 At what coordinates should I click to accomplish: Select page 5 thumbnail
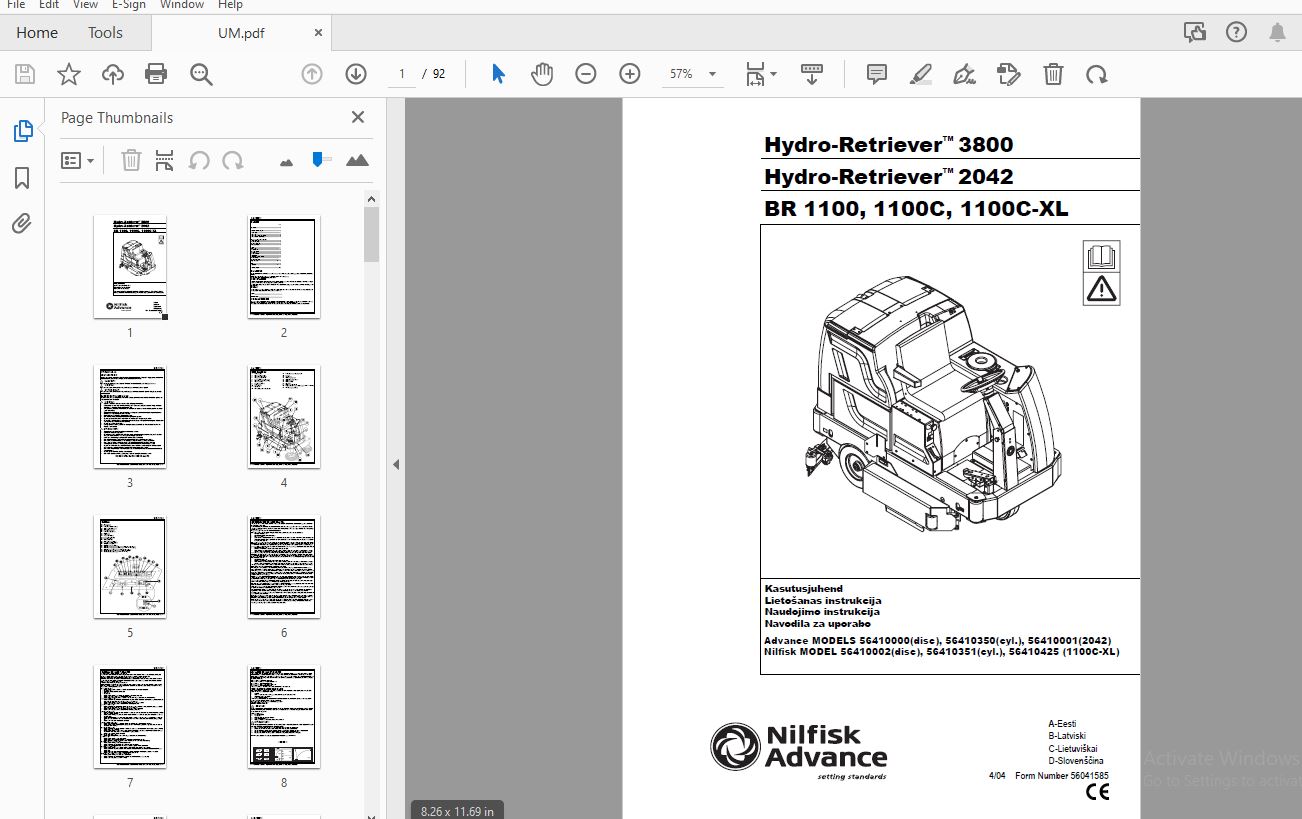click(x=130, y=567)
